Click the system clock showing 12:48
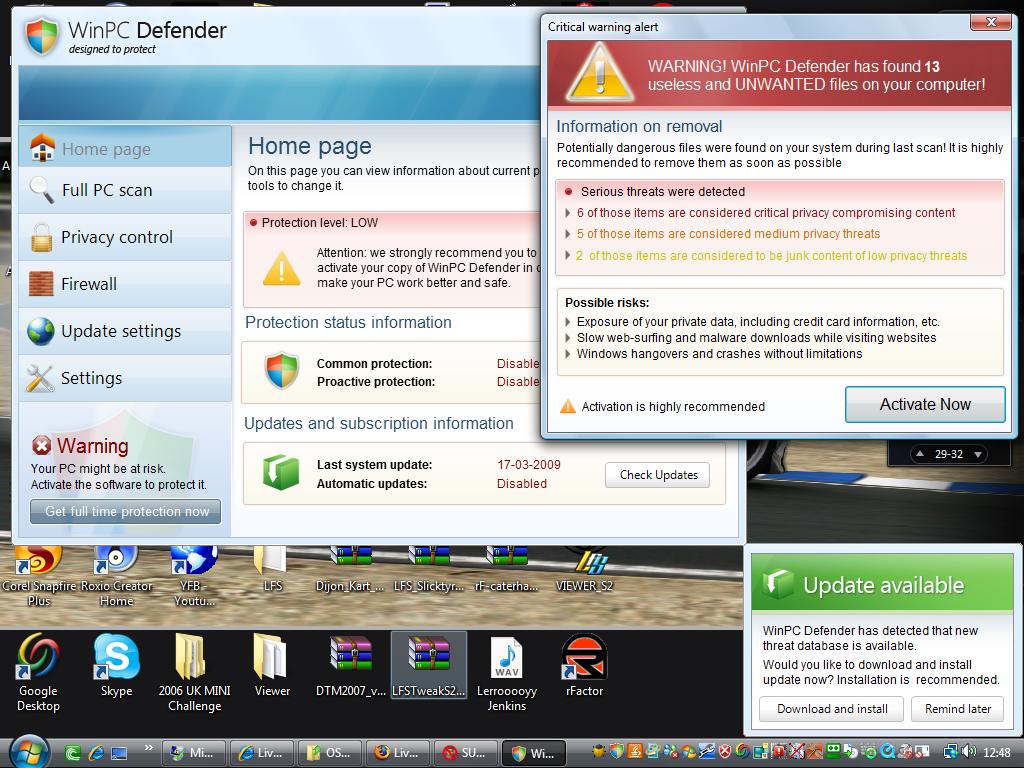1024x768 pixels. [996, 753]
